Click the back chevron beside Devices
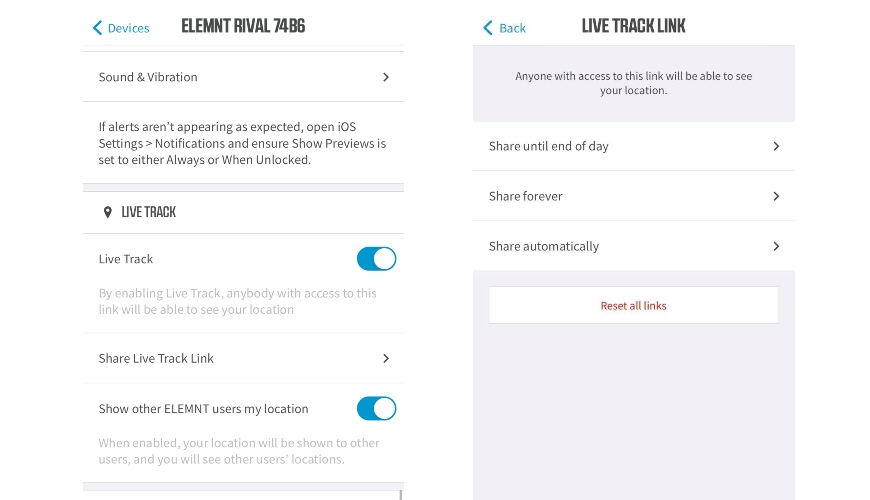870x500 pixels. 97,28
